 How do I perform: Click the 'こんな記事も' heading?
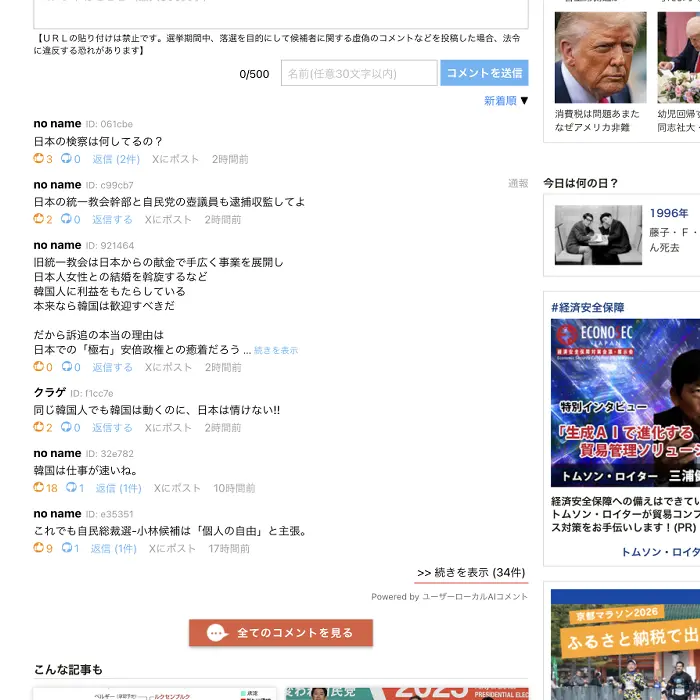(x=68, y=670)
